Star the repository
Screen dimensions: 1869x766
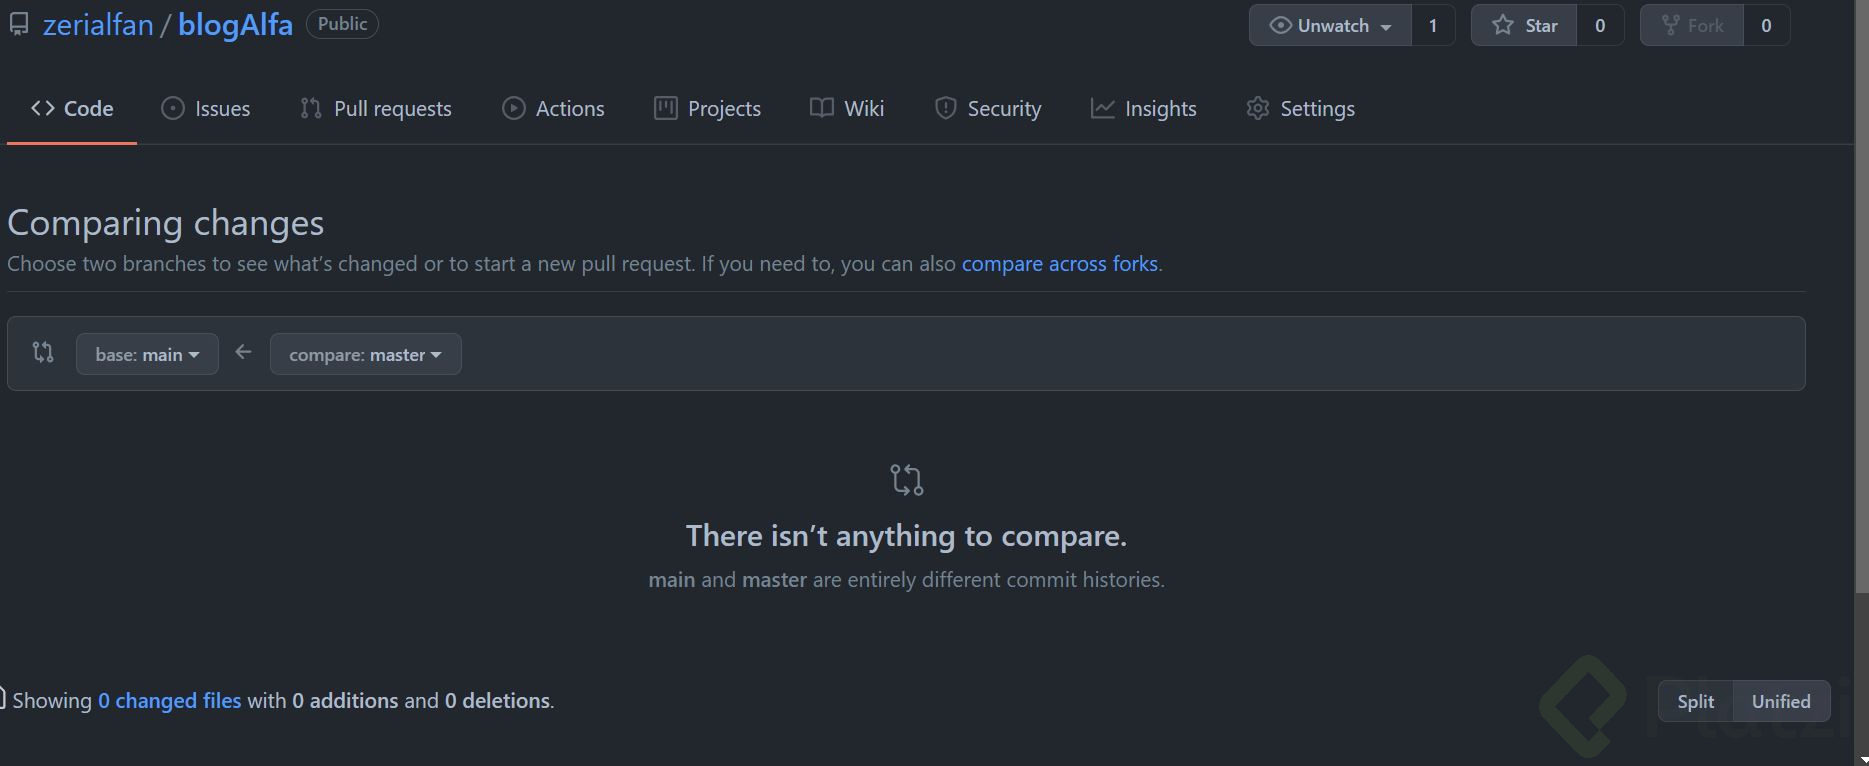1524,25
